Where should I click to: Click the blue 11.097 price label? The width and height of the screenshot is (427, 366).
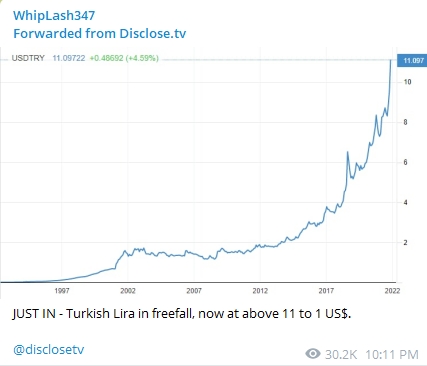412,61
